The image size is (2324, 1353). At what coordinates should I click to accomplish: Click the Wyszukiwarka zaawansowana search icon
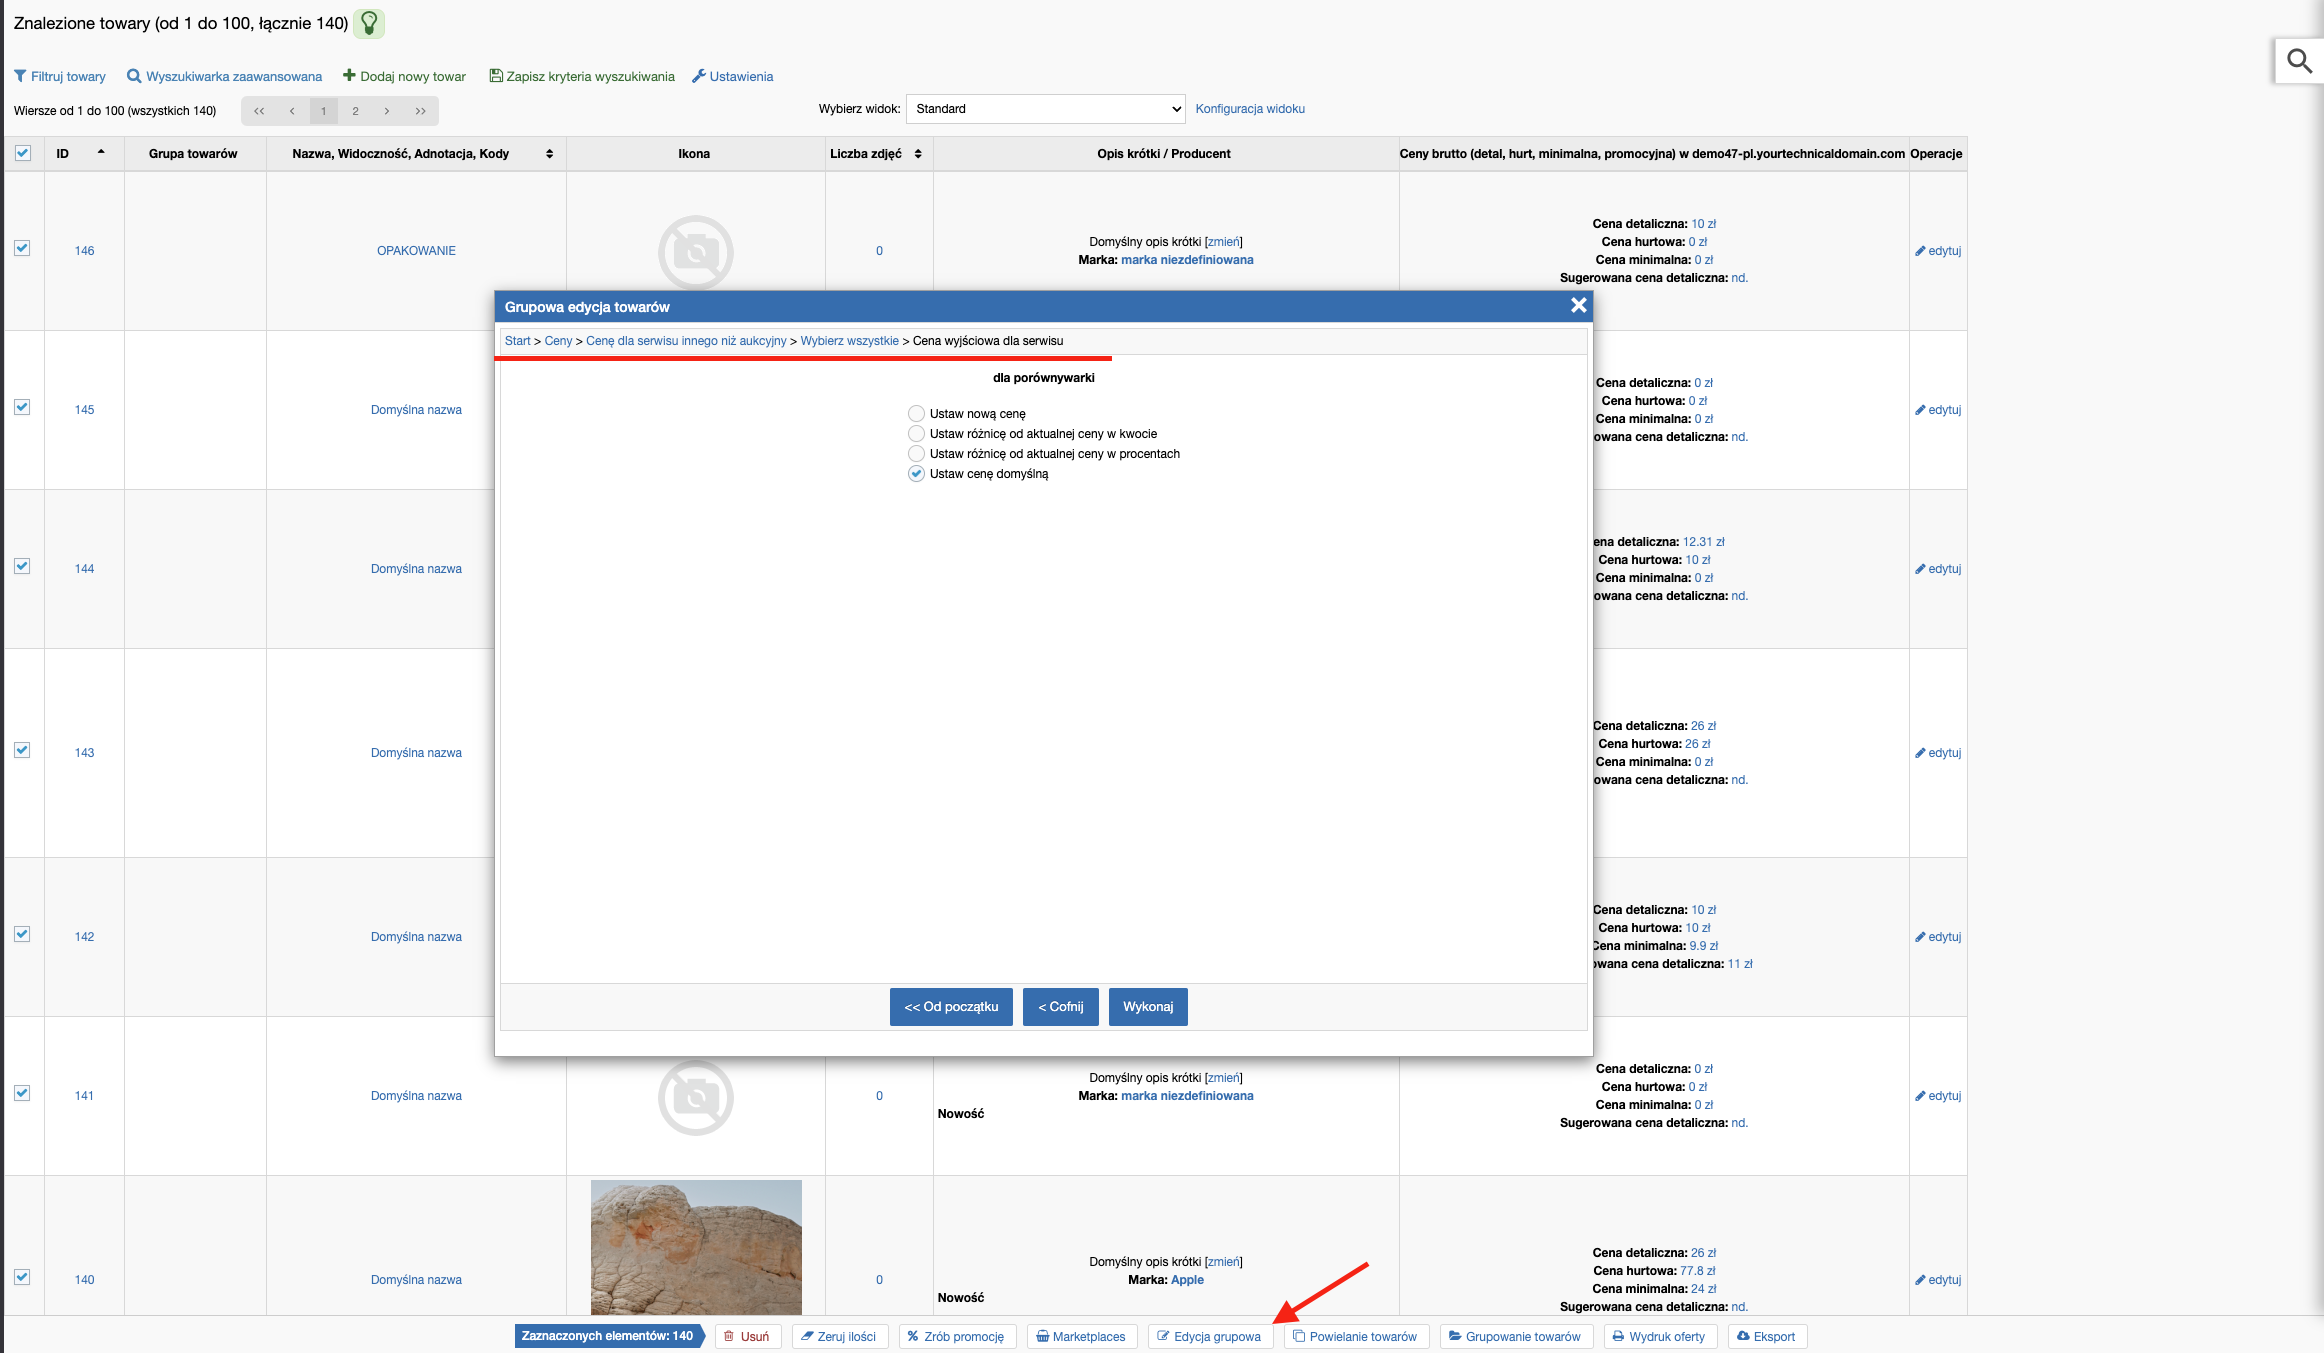[x=134, y=77]
